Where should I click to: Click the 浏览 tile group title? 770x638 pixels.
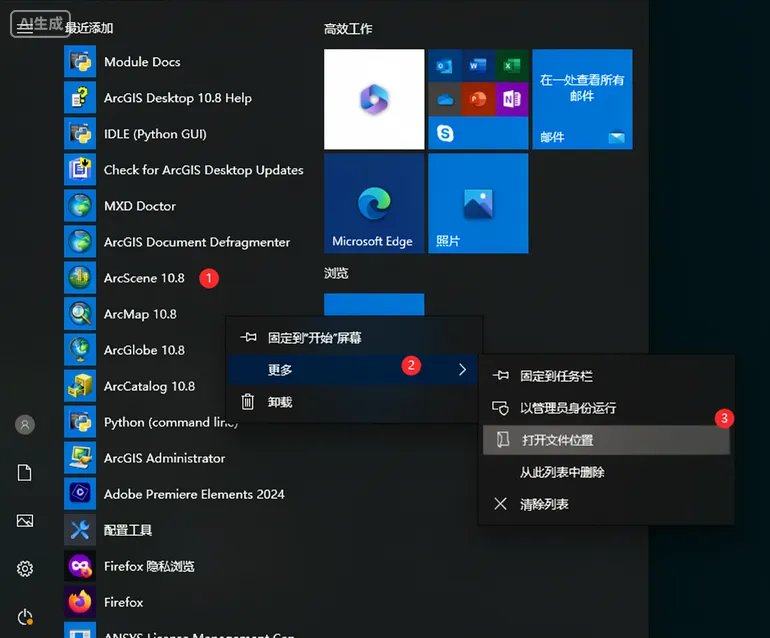[x=336, y=273]
